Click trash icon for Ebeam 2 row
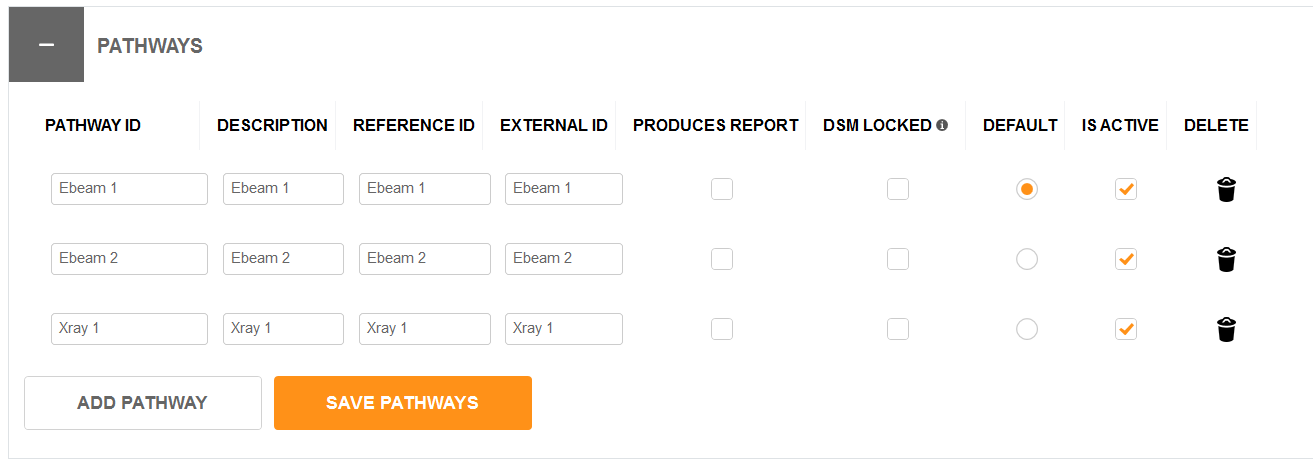This screenshot has height=472, width=1313. (x=1226, y=259)
